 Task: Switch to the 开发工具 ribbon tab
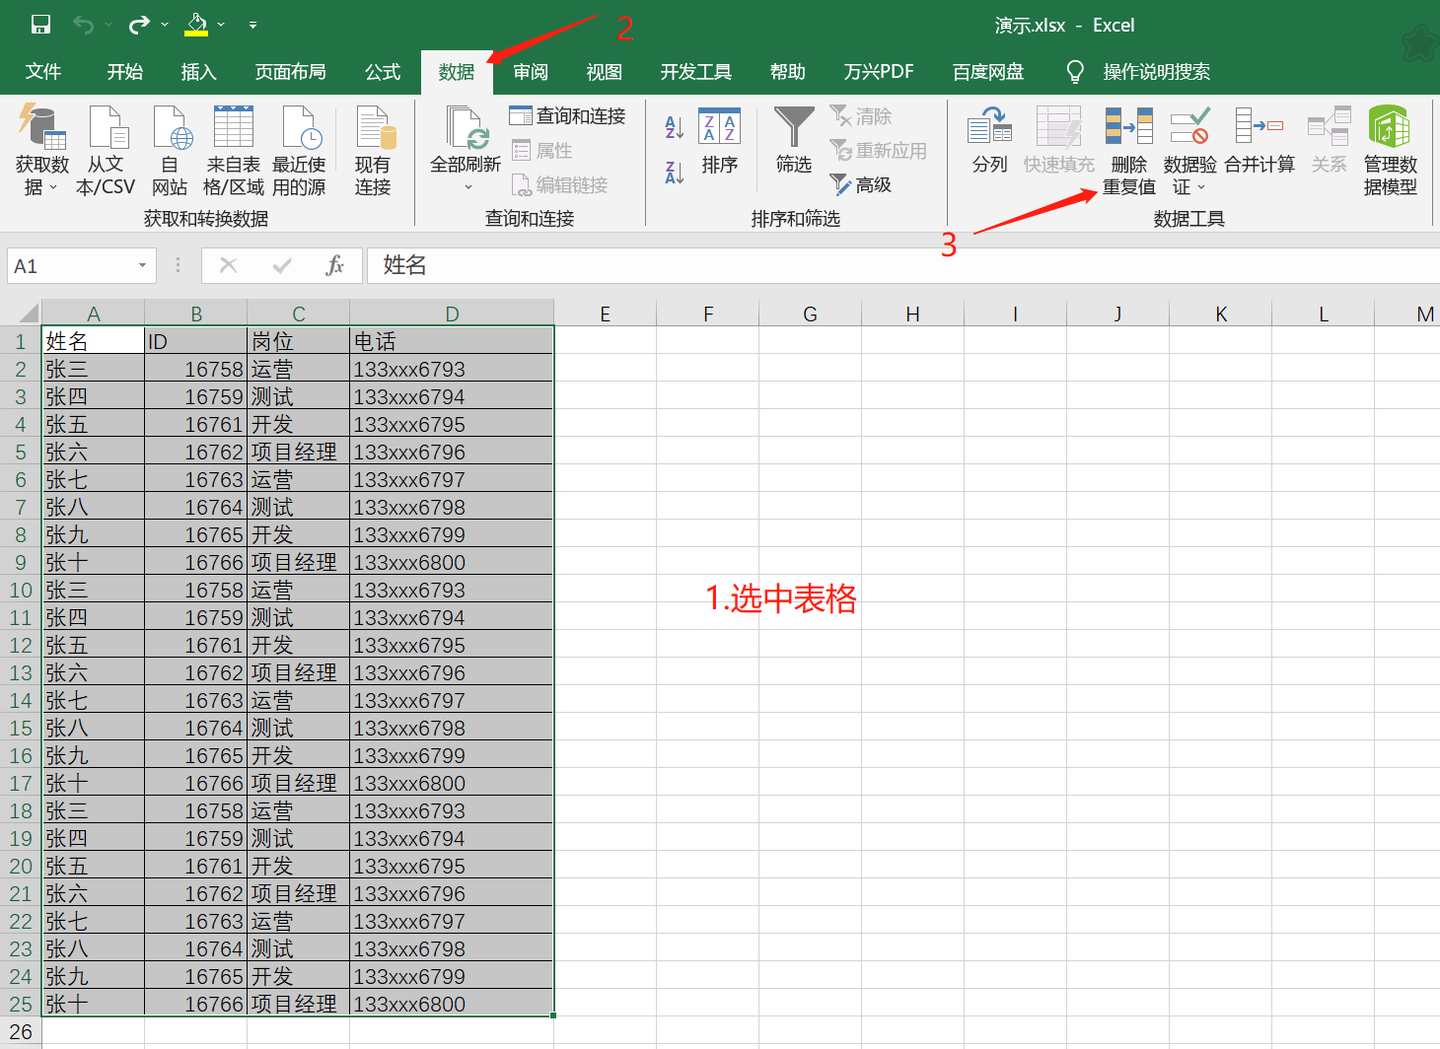(695, 71)
